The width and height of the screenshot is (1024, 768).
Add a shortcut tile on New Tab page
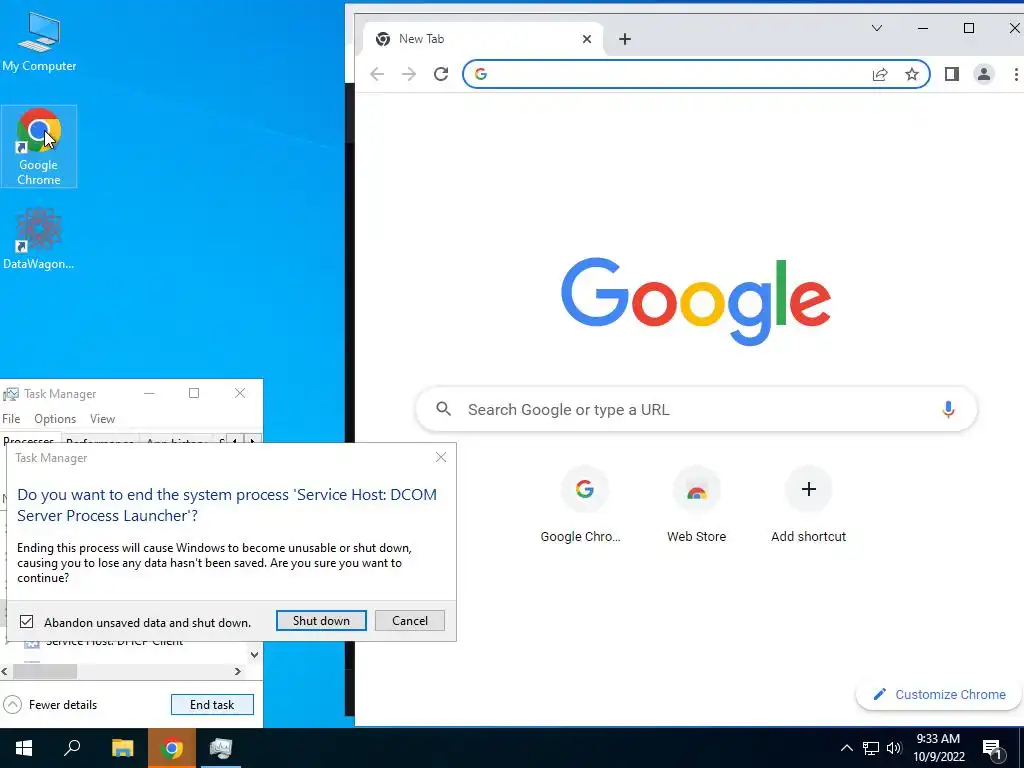click(808, 504)
